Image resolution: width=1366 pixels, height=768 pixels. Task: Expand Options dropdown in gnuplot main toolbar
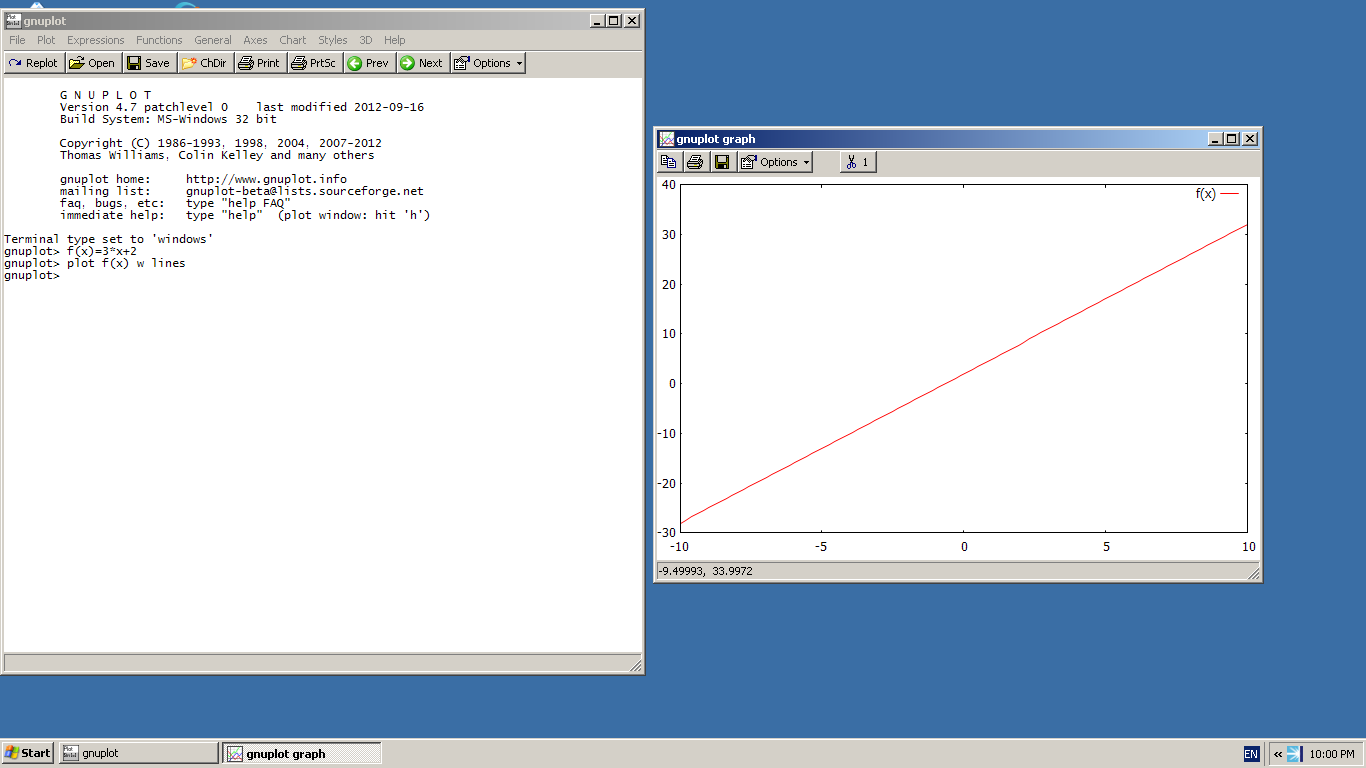pyautogui.click(x=488, y=63)
